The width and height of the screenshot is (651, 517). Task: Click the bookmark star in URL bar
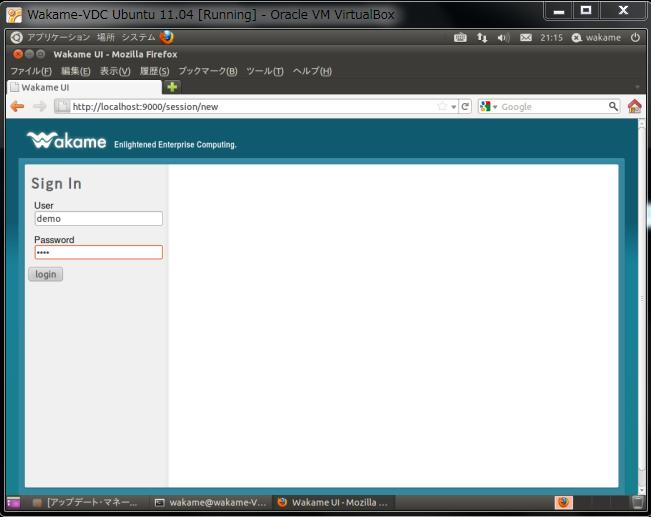coord(442,106)
